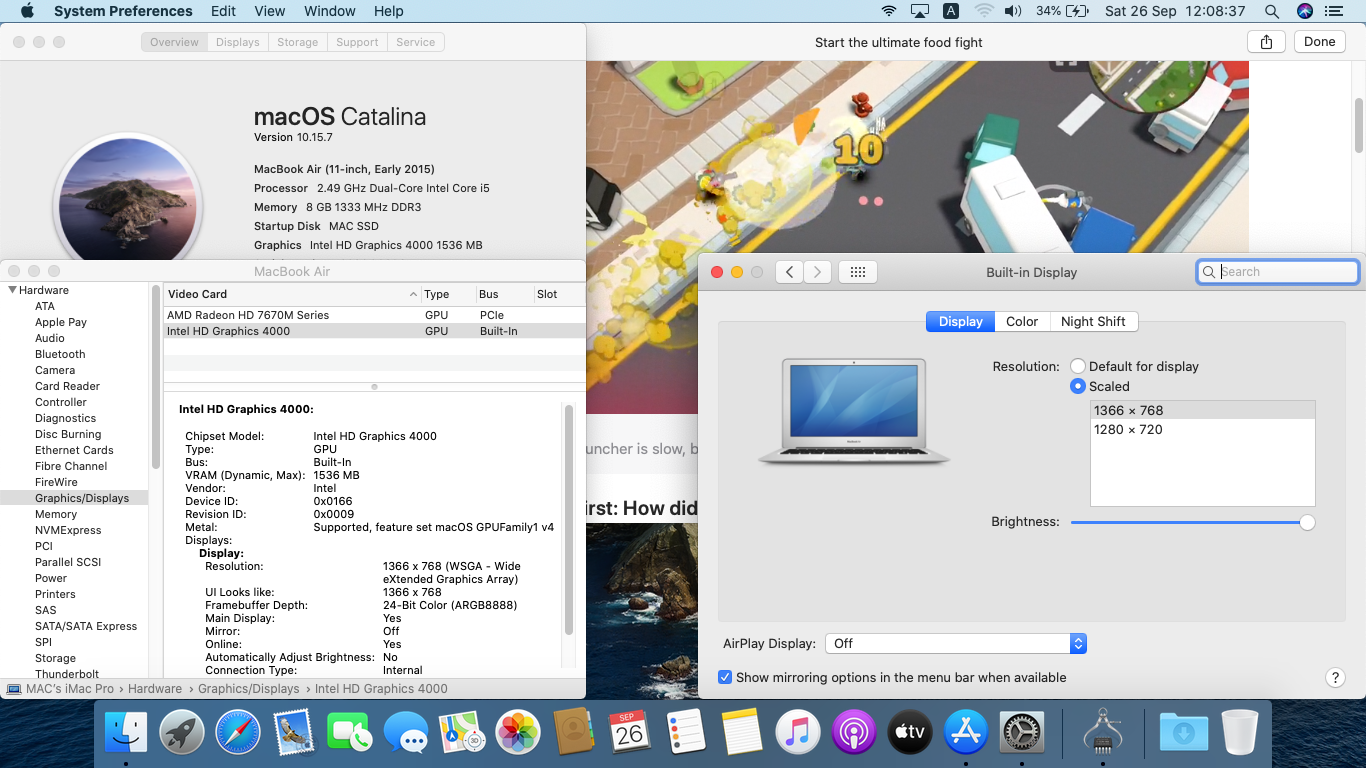Click the Done button
The height and width of the screenshot is (768, 1366).
pos(1320,42)
